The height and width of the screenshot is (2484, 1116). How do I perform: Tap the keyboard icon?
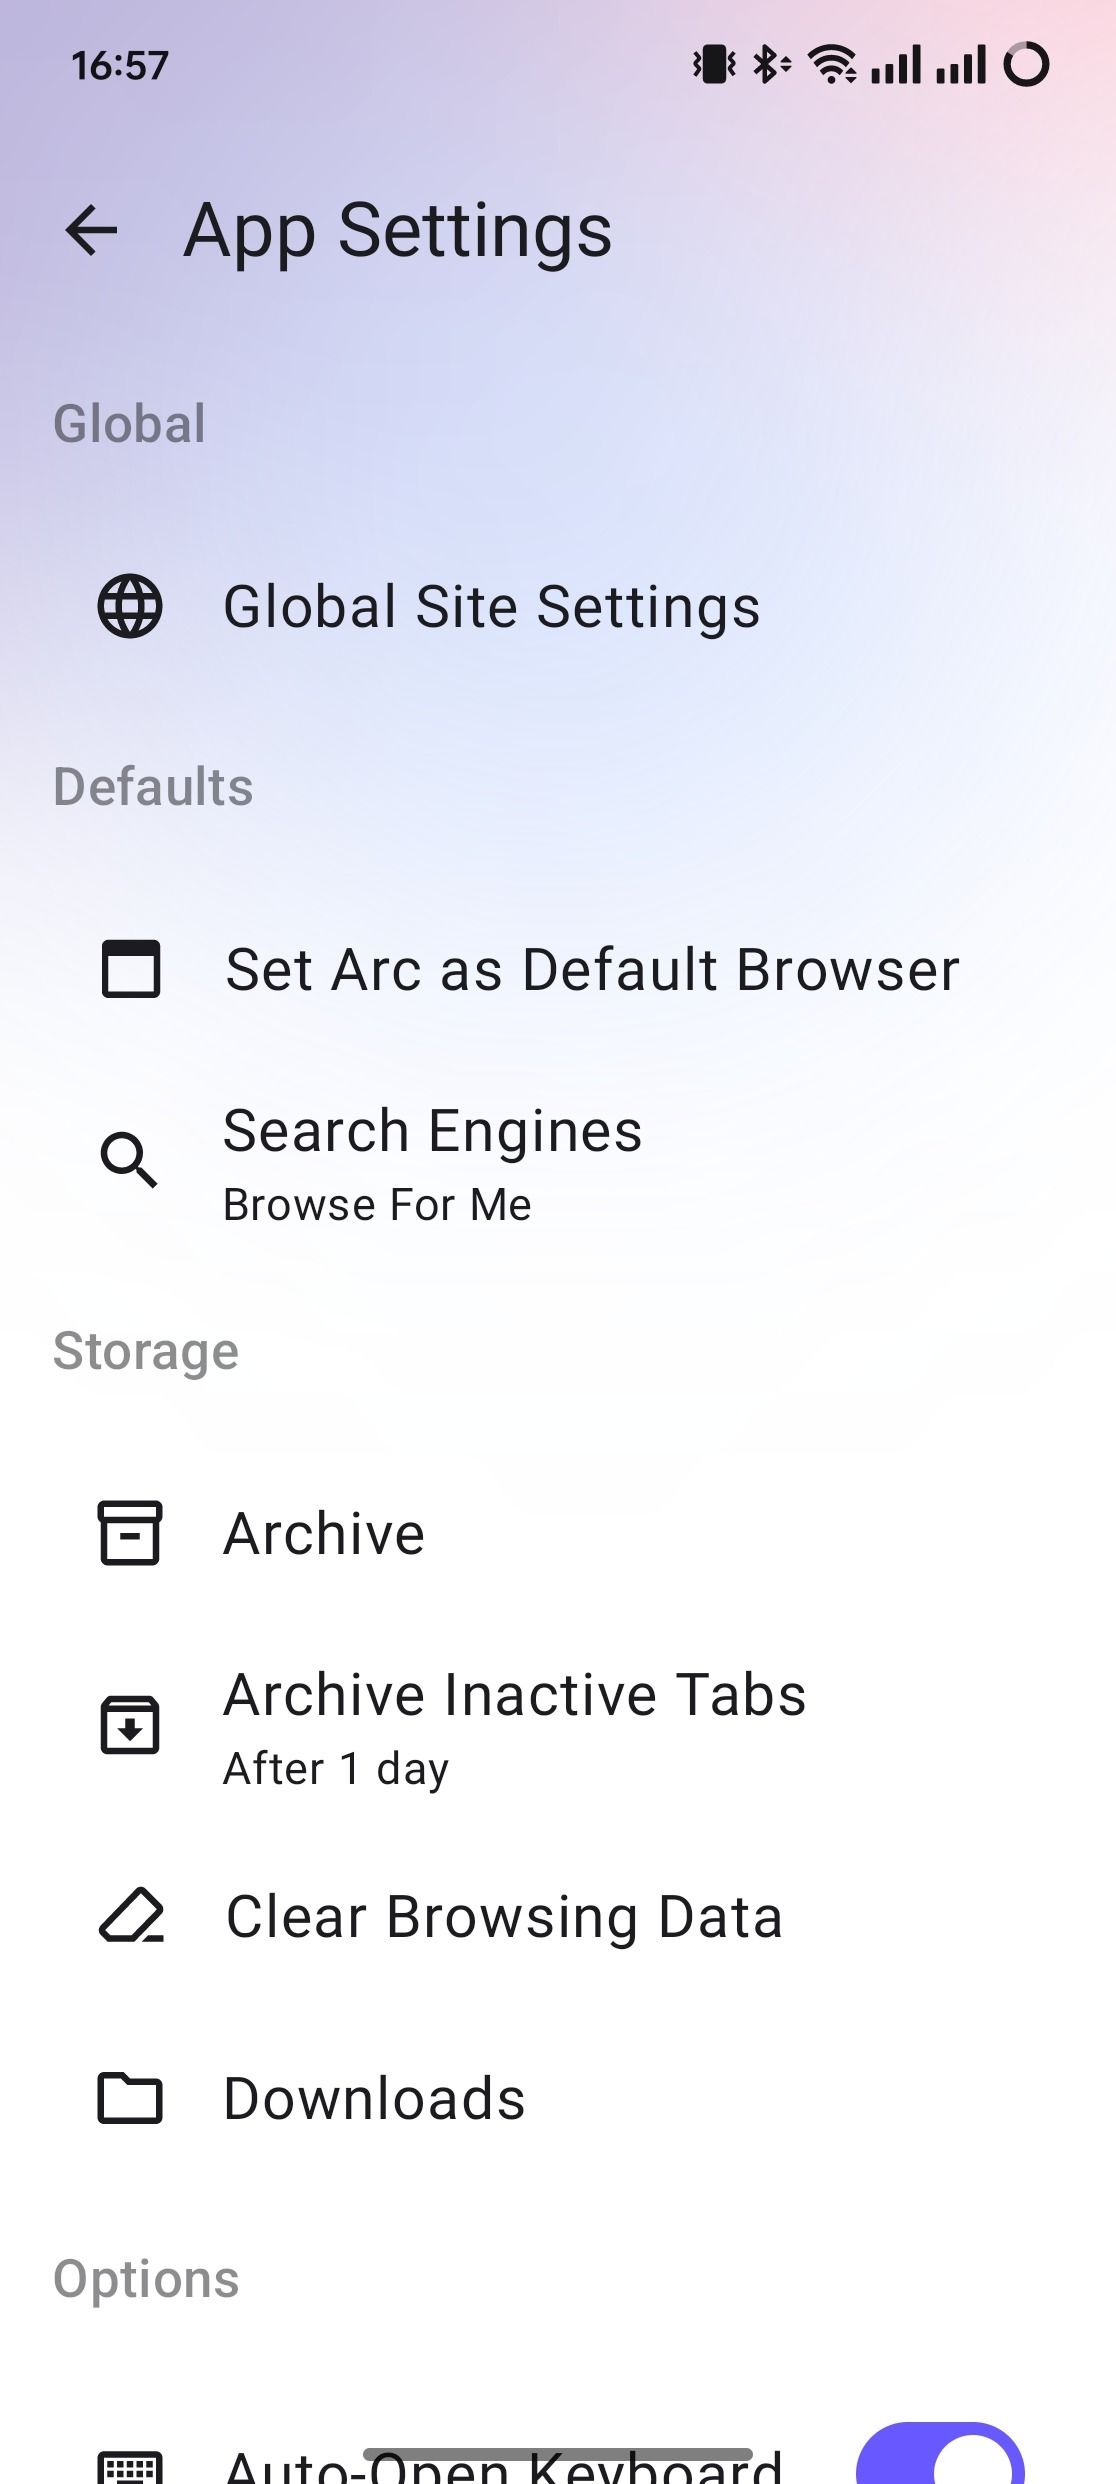130,2466
